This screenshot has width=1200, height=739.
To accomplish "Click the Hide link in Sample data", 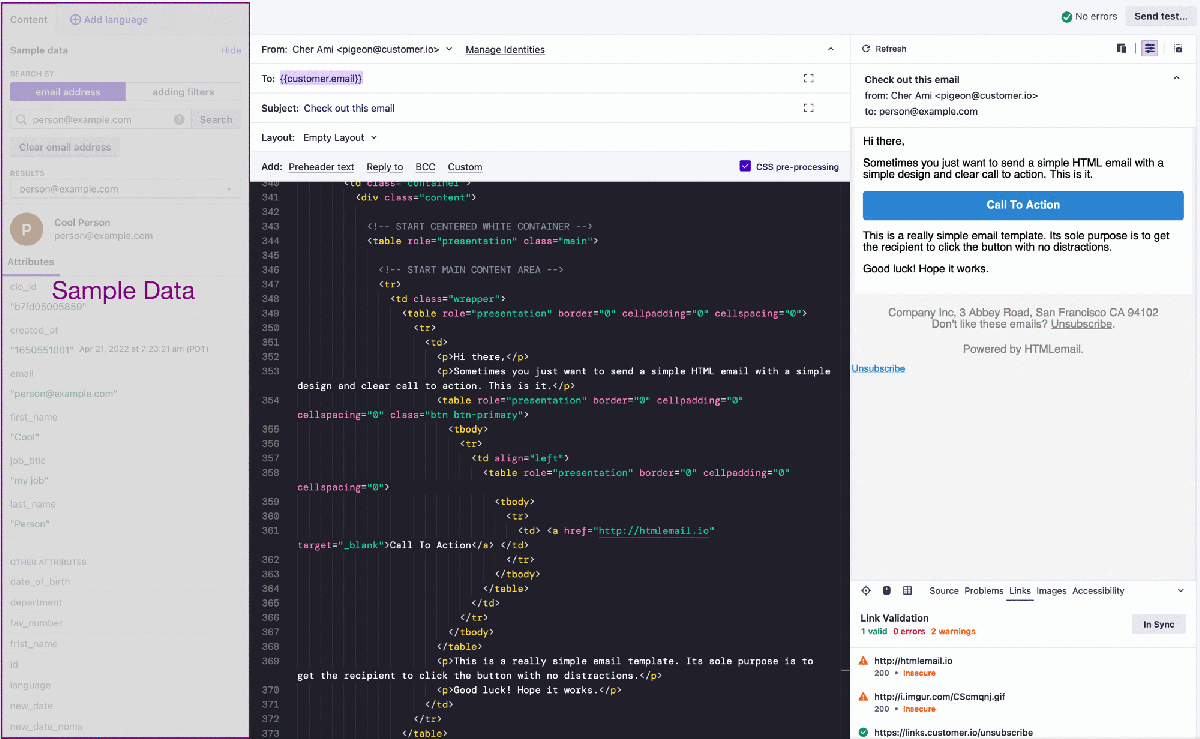I will (231, 50).
